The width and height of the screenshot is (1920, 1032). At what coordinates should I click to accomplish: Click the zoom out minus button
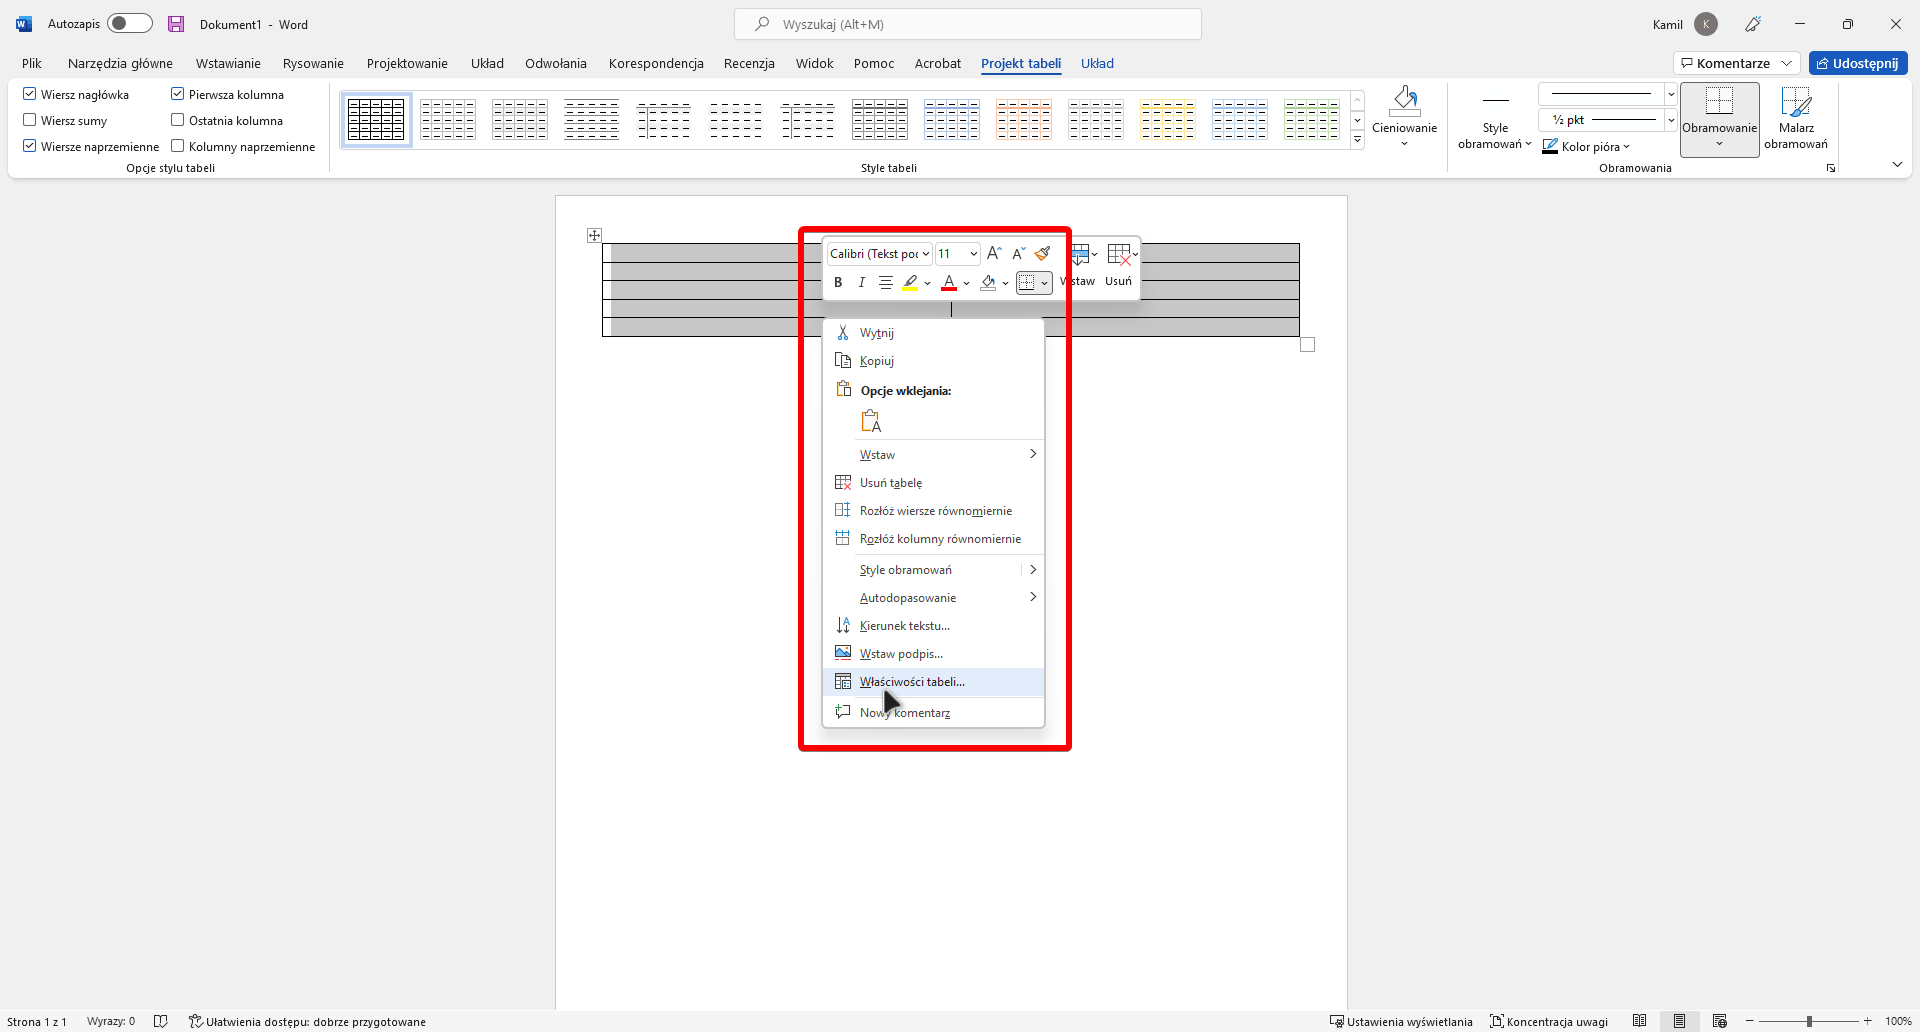point(1750,1021)
